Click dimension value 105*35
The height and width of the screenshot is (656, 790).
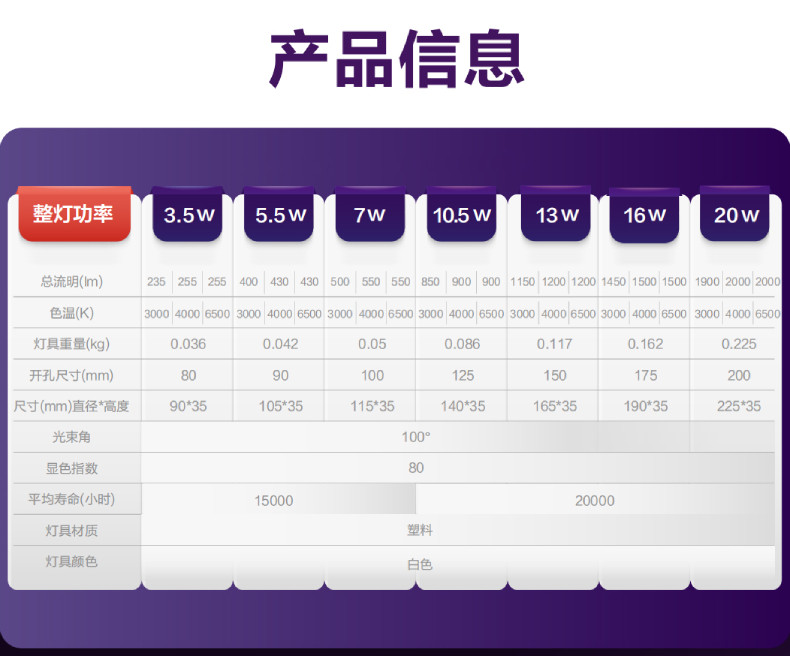tap(281, 406)
